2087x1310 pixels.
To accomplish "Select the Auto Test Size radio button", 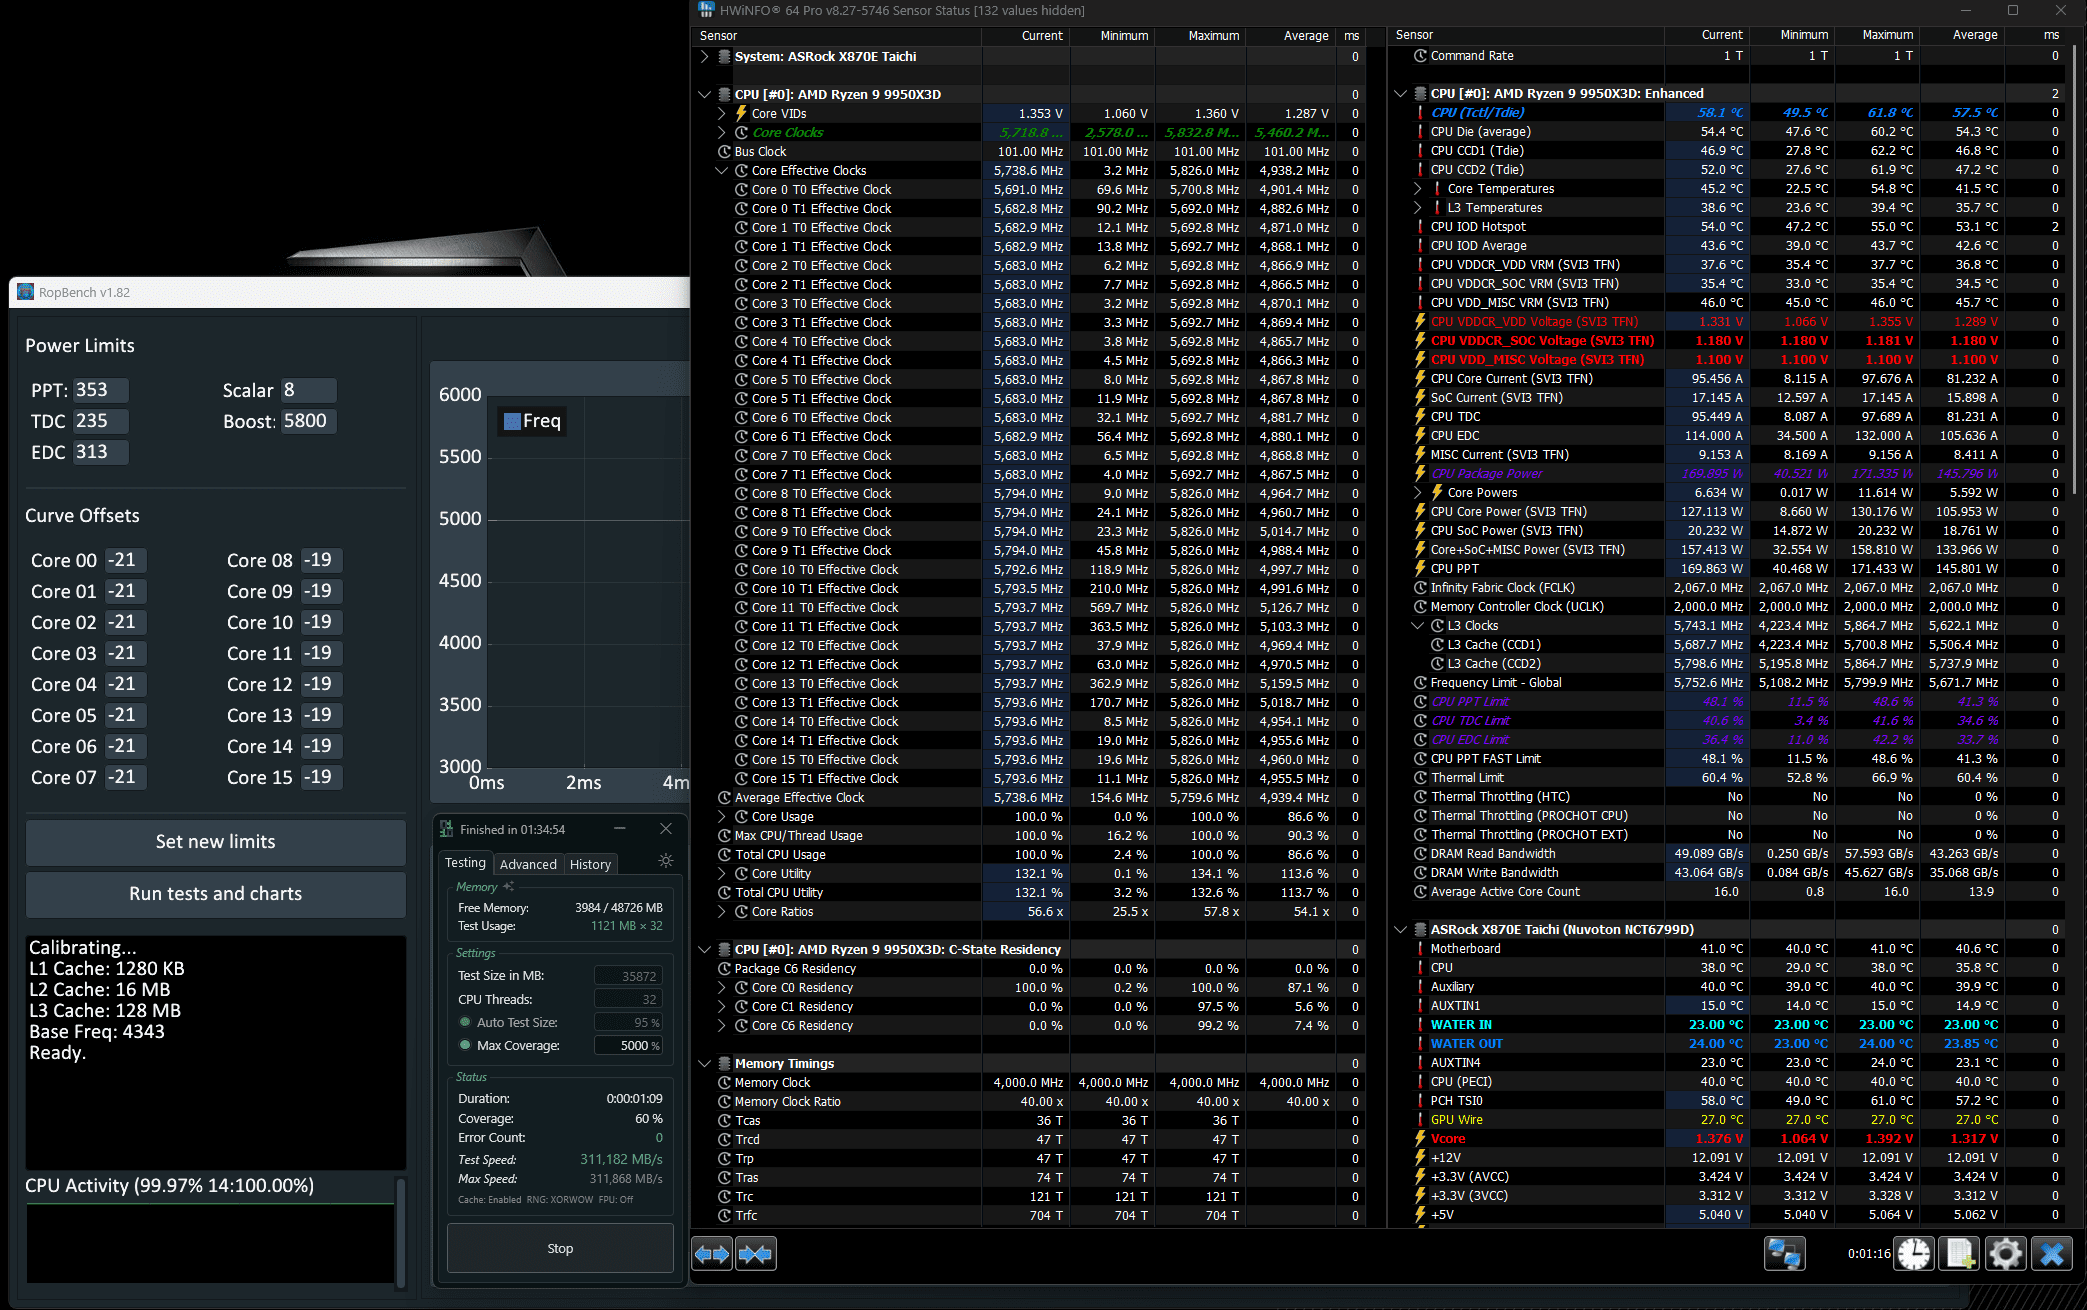I will 465,1022.
